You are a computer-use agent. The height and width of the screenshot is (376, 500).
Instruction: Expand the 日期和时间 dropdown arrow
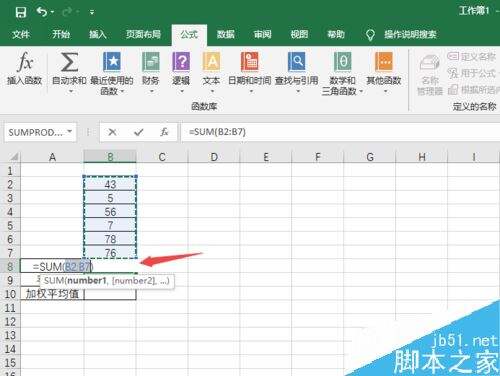point(251,91)
